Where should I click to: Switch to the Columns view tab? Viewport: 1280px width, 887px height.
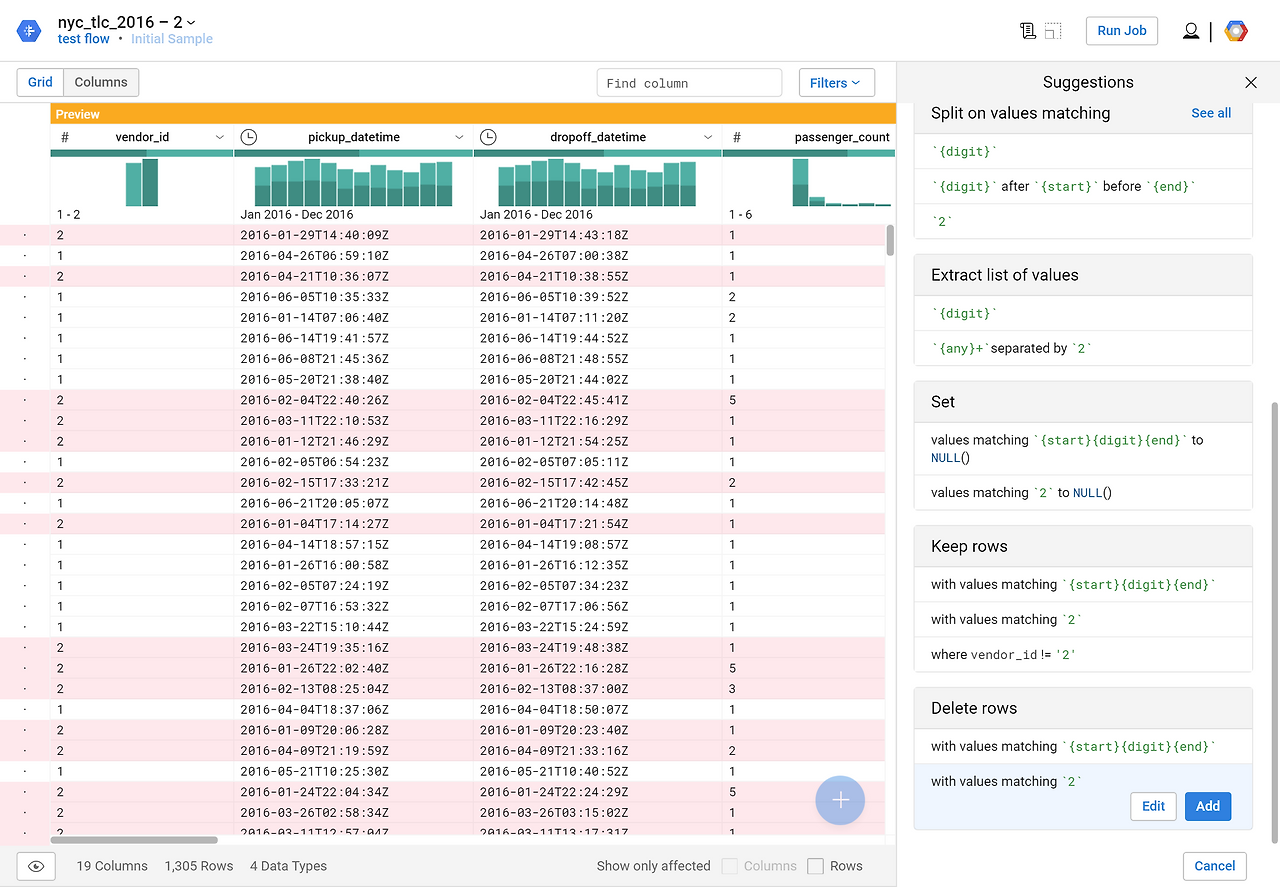click(101, 82)
